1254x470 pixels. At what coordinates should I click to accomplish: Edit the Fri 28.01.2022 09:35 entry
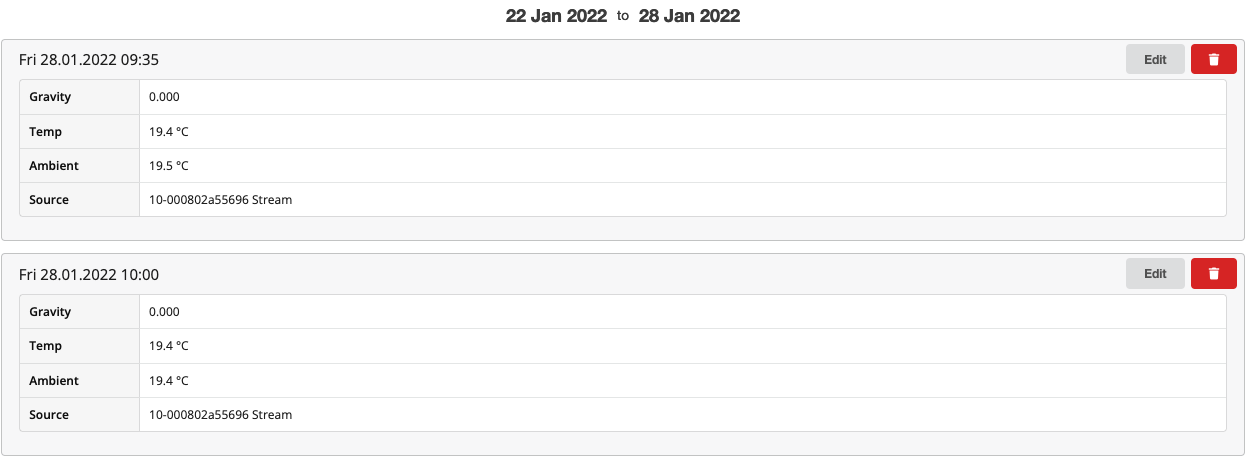(1155, 59)
